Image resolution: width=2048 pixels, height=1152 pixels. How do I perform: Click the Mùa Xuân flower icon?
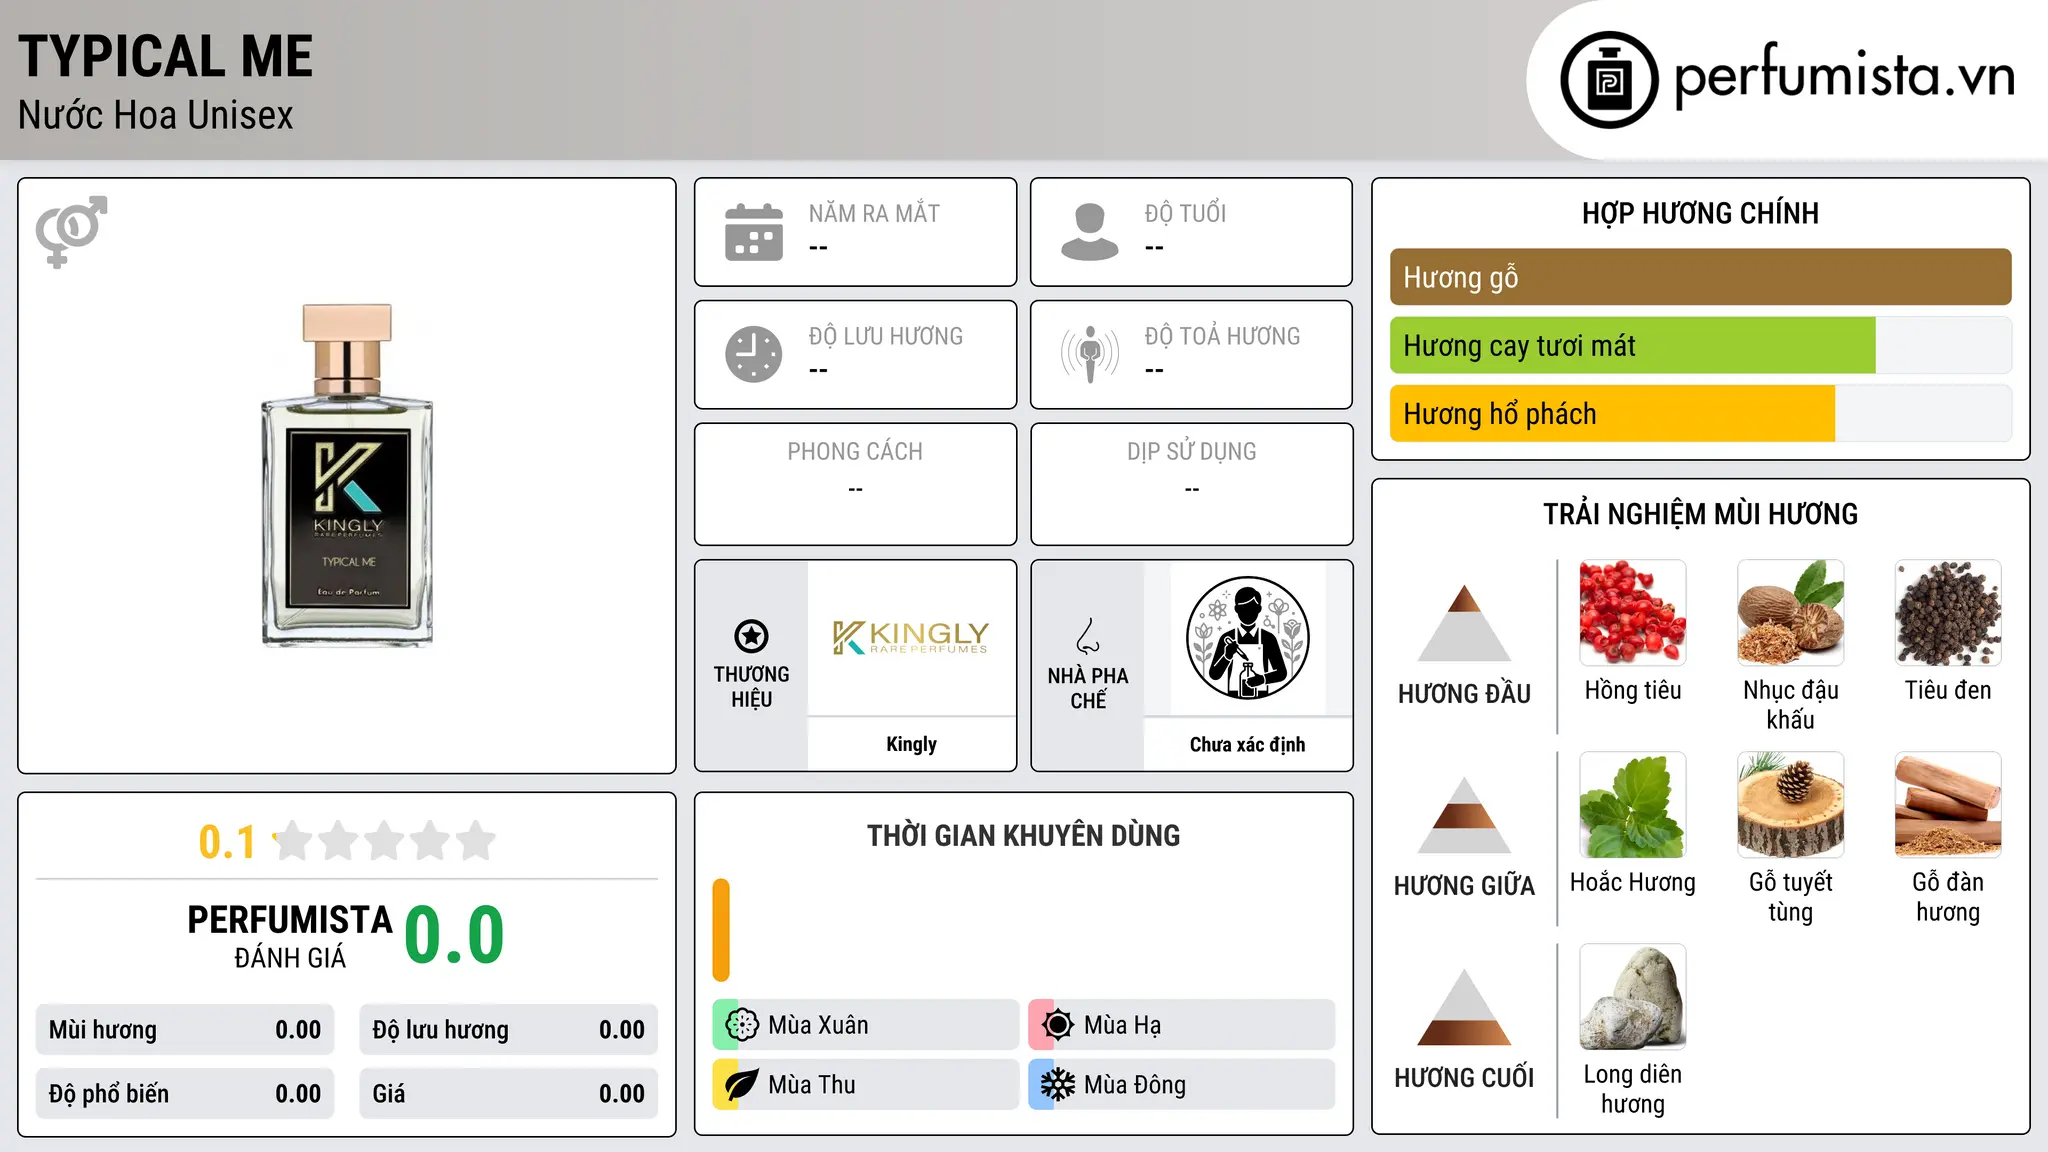(x=742, y=1025)
